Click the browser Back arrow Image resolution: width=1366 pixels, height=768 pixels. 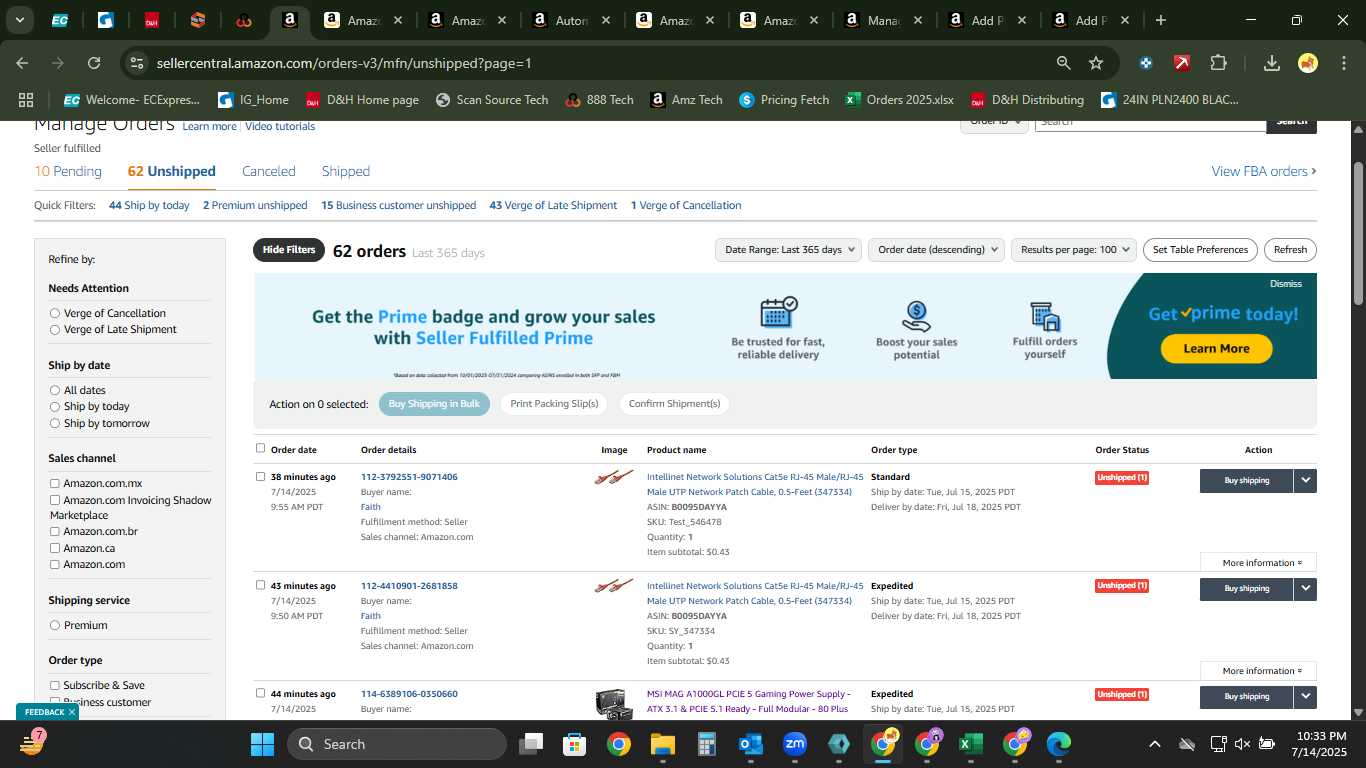click(22, 63)
